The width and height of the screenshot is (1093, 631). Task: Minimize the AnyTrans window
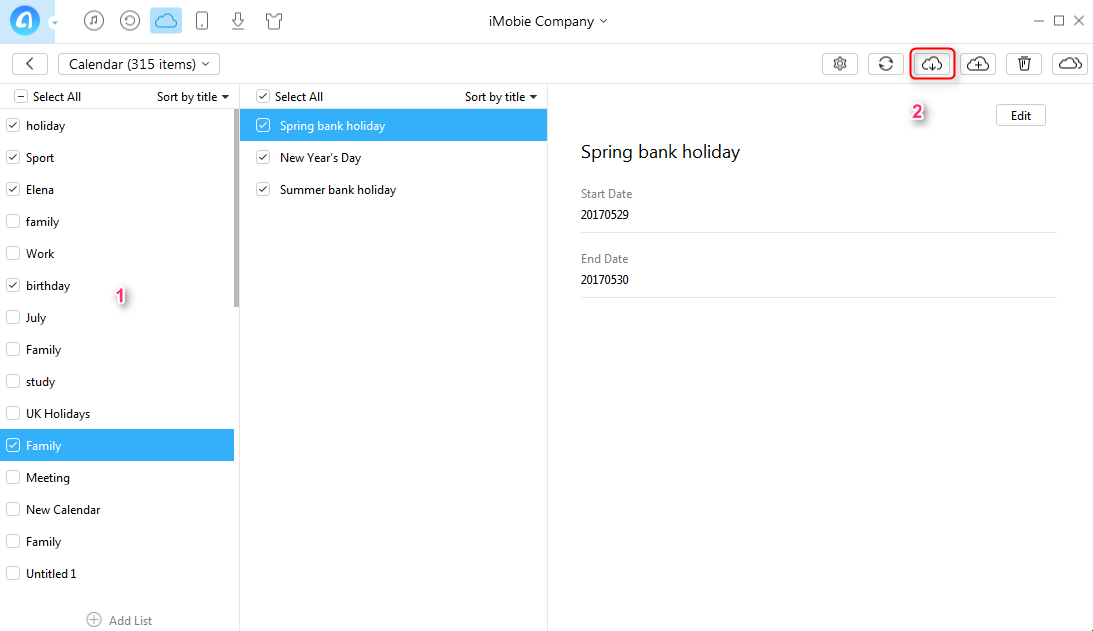tap(1039, 21)
